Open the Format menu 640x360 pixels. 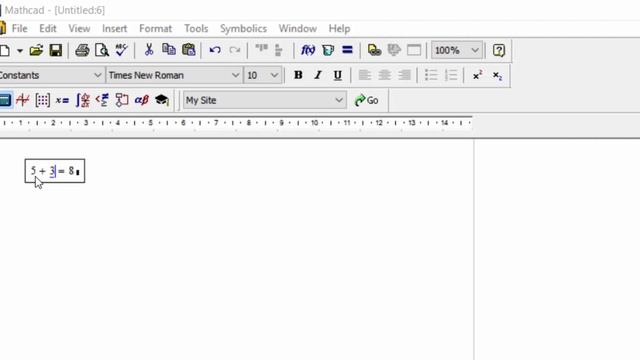coord(156,29)
